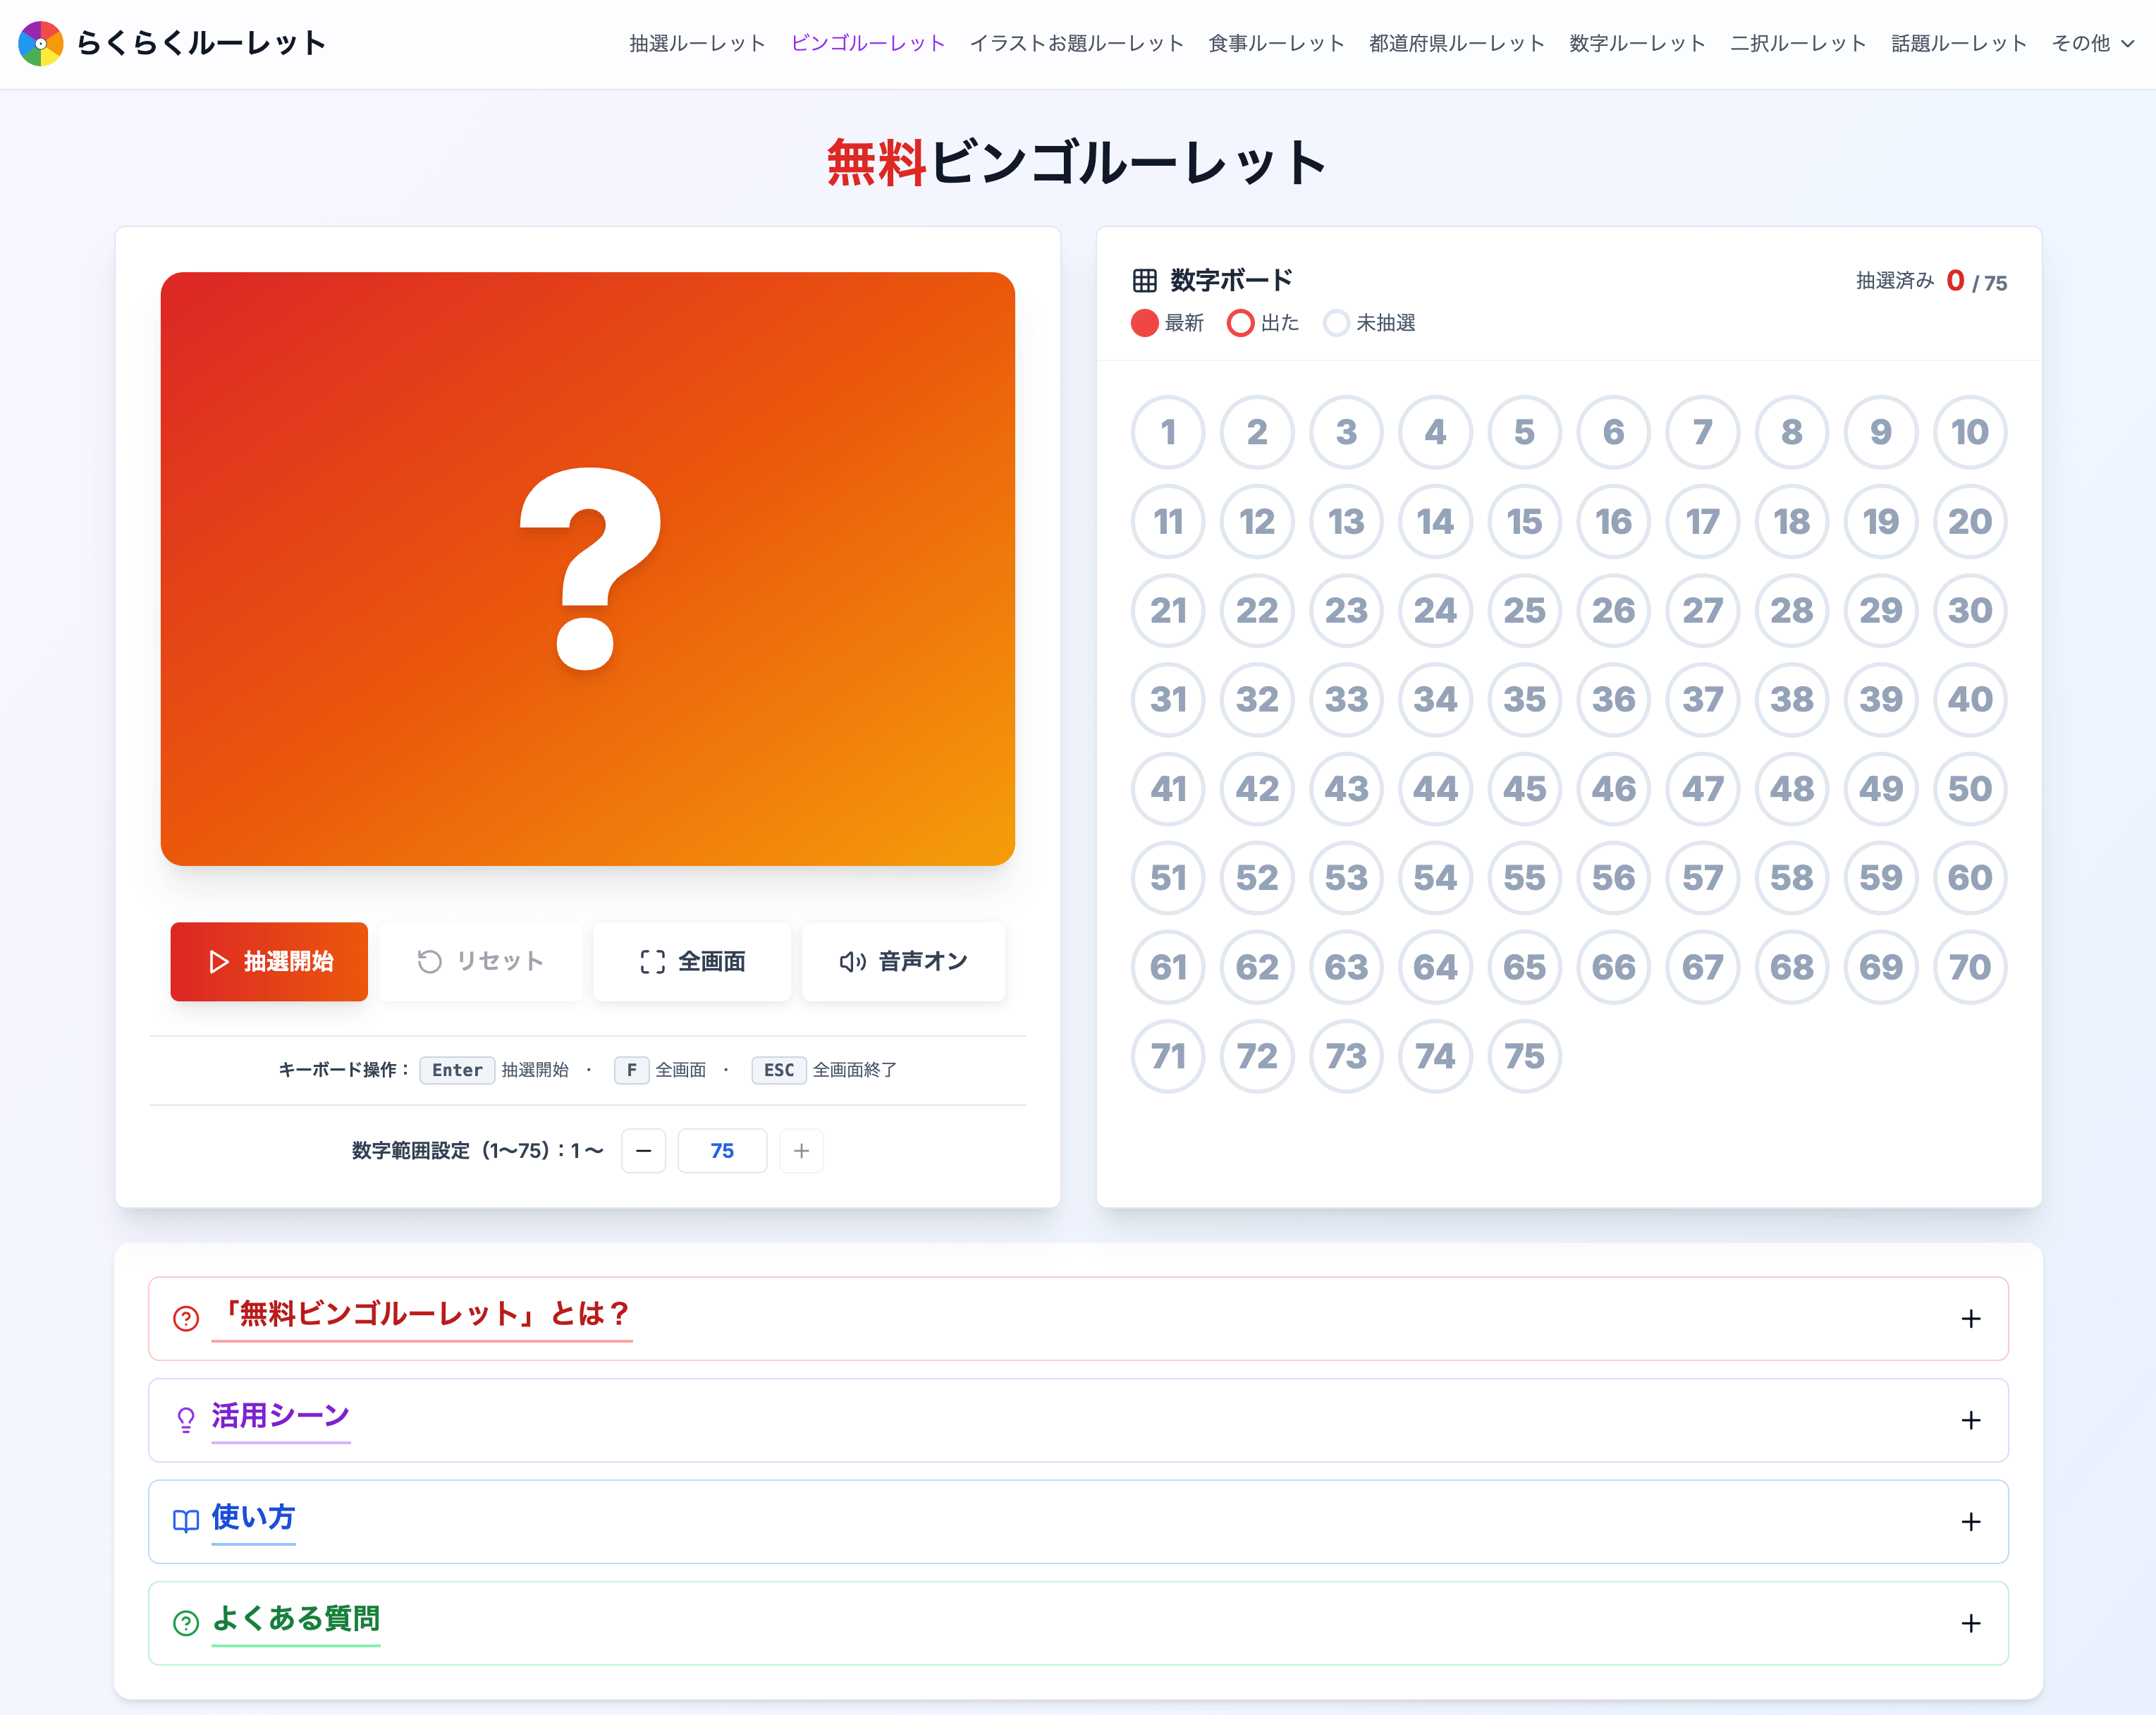Image resolution: width=2156 pixels, height=1715 pixels.
Task: Click the range input field showing 75
Action: pyautogui.click(x=722, y=1151)
